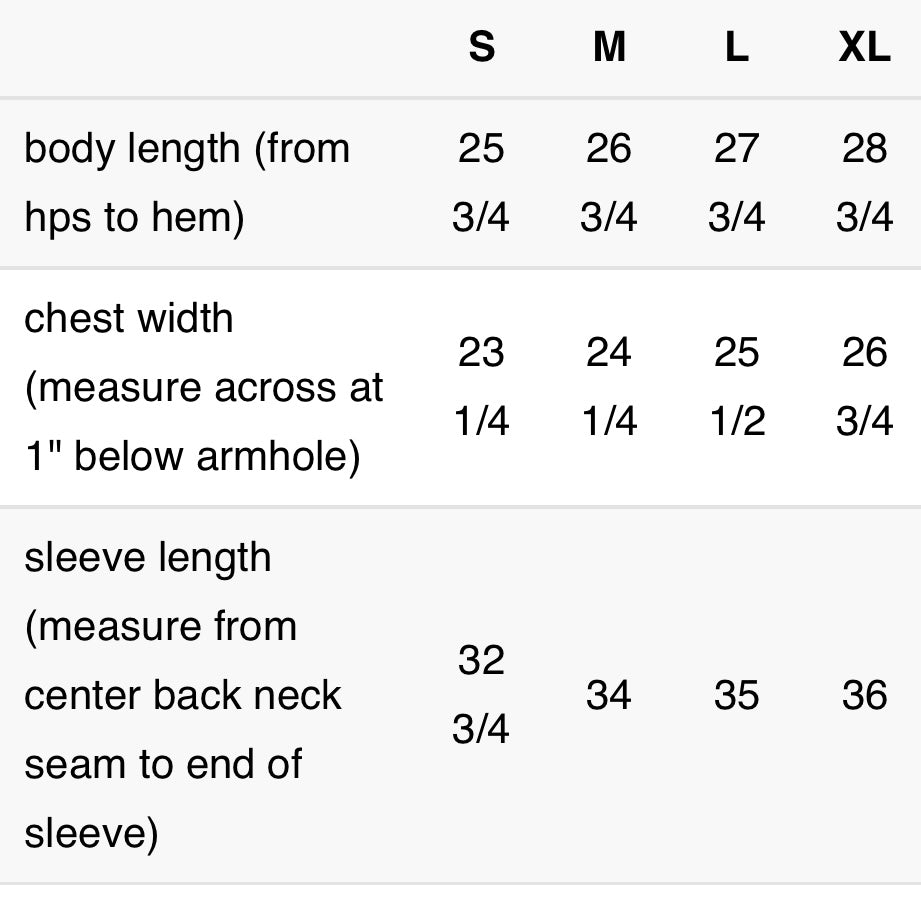Click sleeve length value 36 for XL
This screenshot has height=911, width=921.
click(864, 695)
